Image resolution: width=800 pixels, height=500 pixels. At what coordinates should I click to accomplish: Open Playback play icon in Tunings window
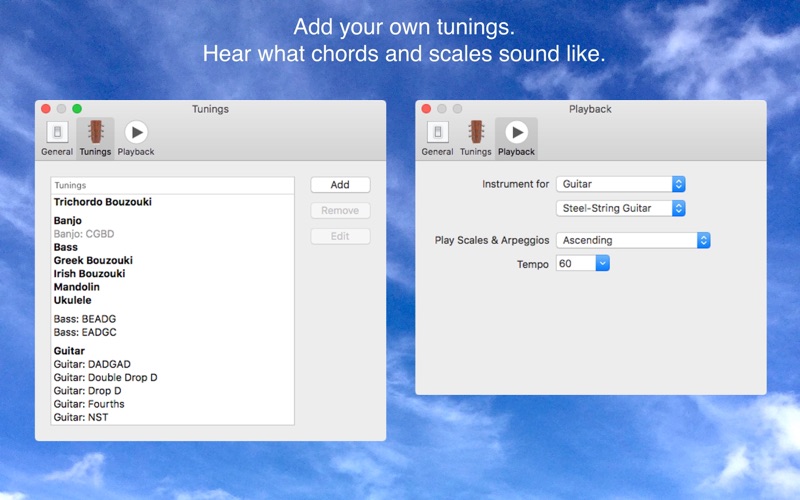tap(136, 132)
